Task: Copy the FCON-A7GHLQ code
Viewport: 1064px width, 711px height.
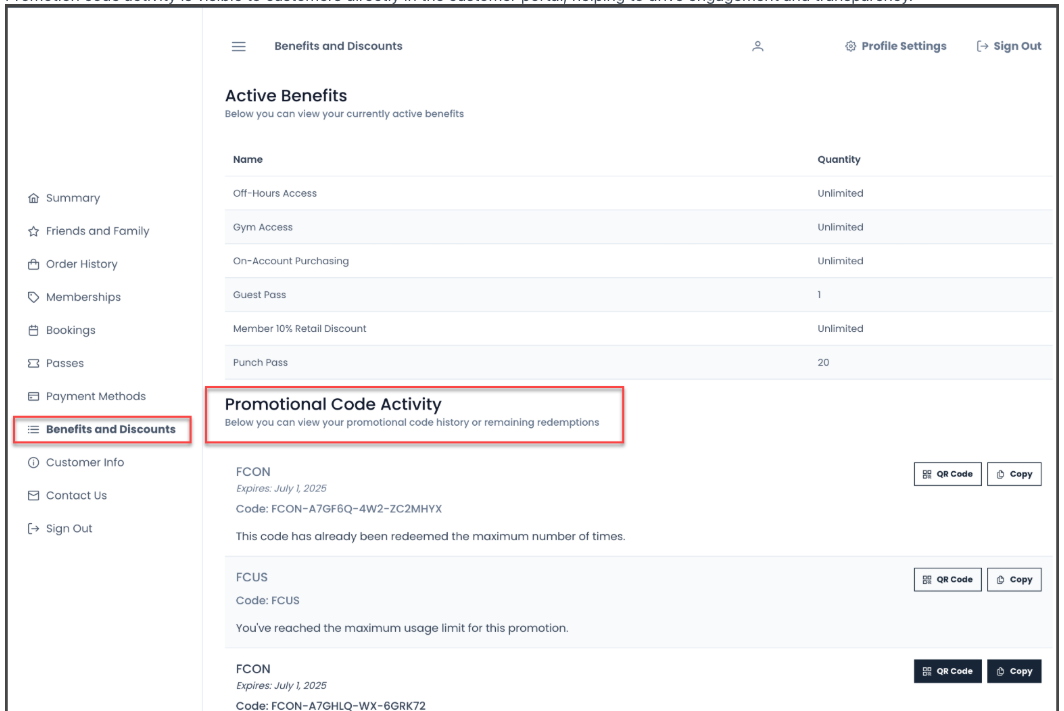Action: click(x=1014, y=671)
